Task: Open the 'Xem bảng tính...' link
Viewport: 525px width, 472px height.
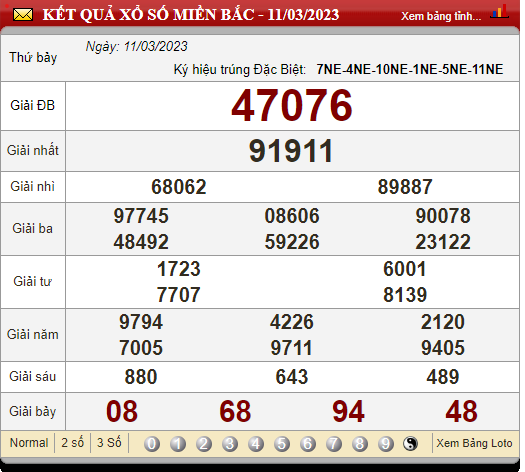Action: (x=441, y=16)
